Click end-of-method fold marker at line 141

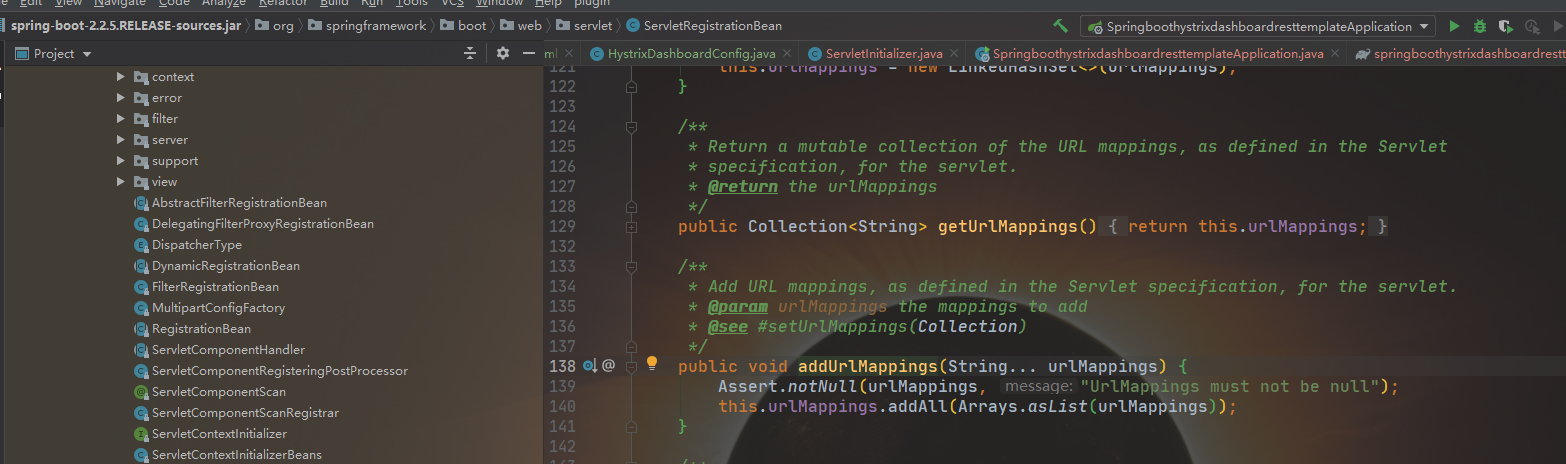631,426
